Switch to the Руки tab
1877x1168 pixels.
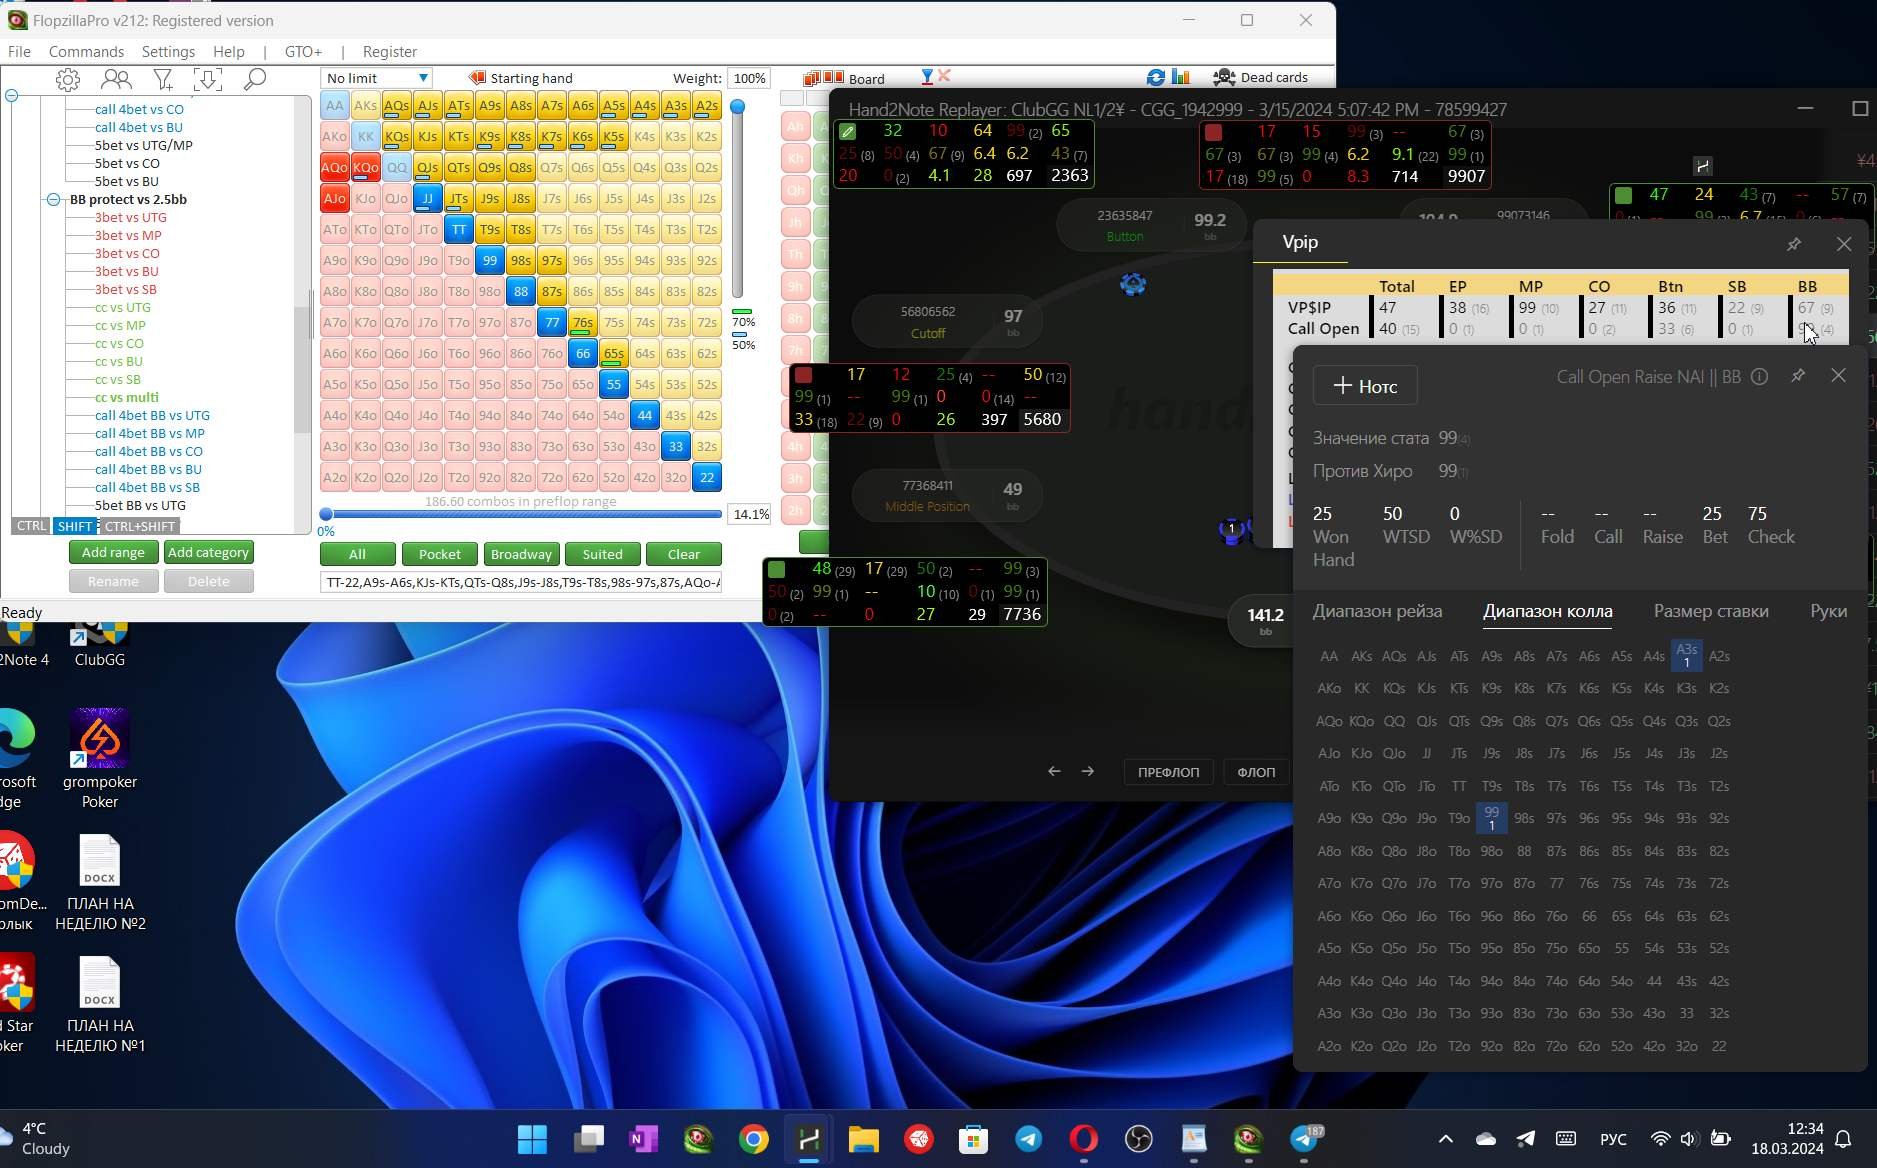(1828, 611)
